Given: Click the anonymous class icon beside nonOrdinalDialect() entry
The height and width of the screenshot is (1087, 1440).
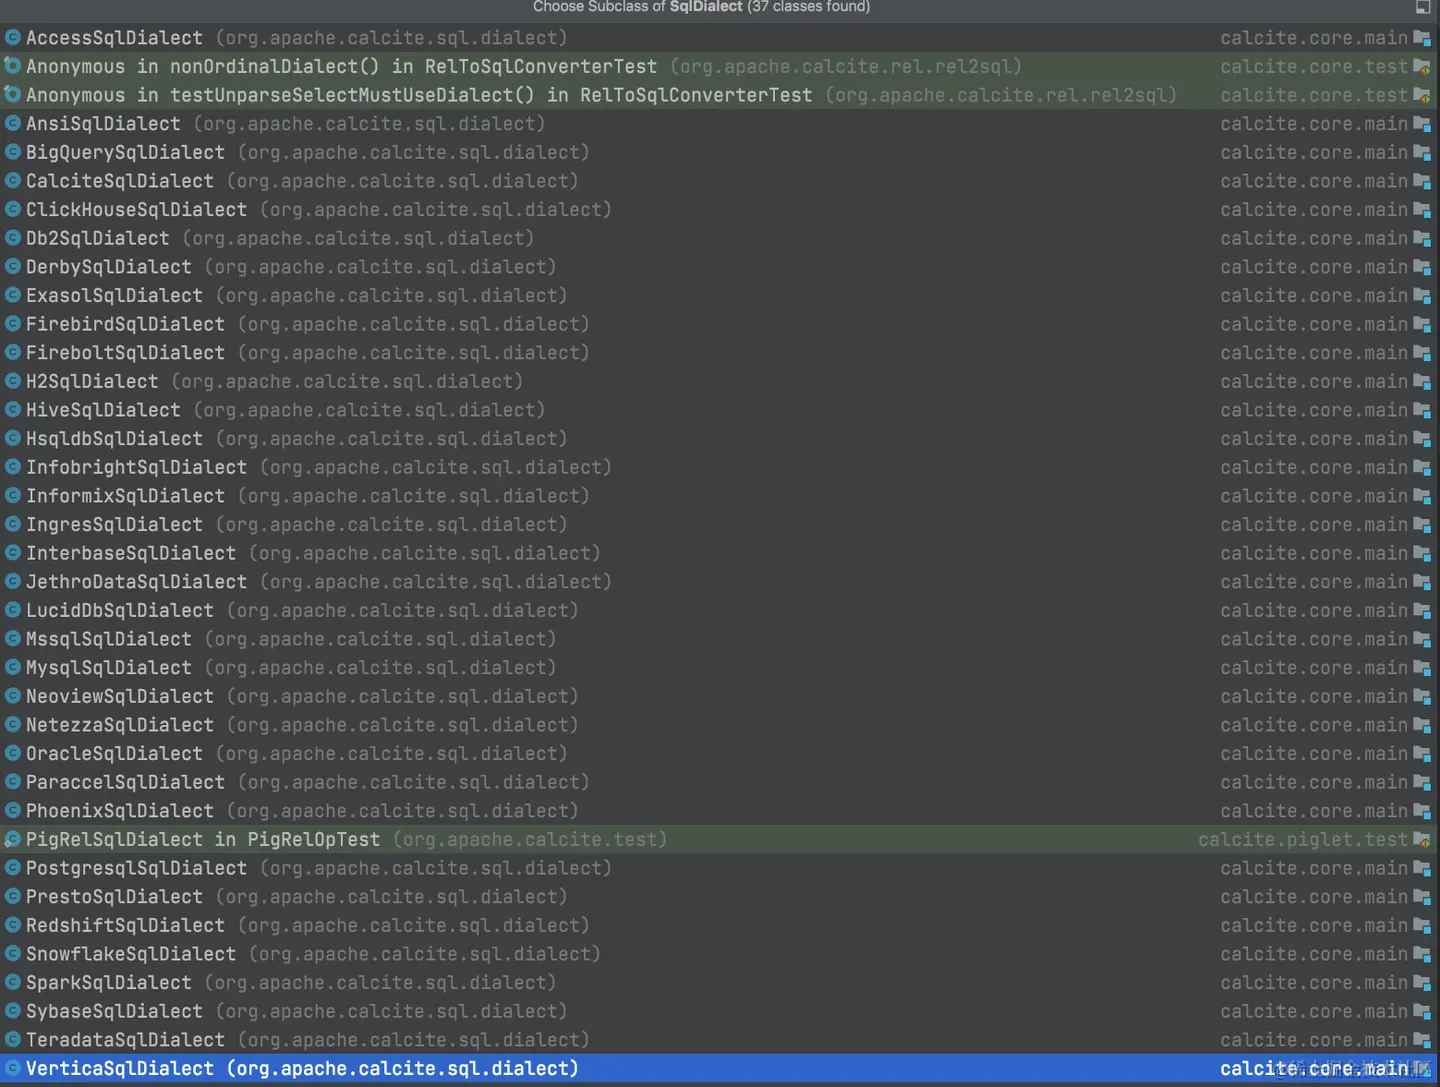Looking at the screenshot, I should (13, 66).
